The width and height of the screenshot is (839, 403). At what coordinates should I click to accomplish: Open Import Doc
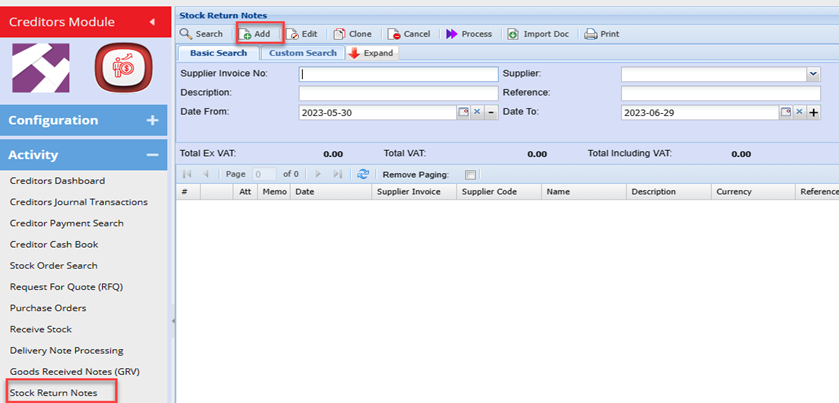tap(538, 34)
